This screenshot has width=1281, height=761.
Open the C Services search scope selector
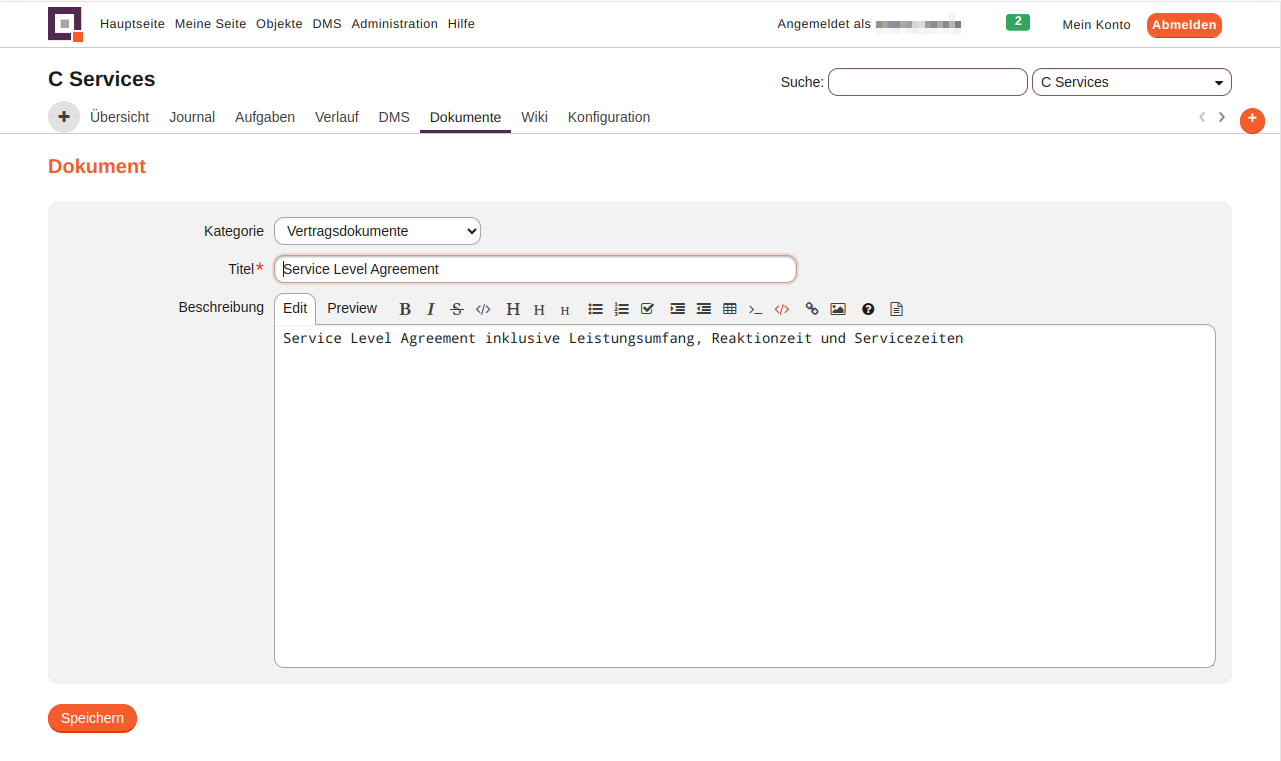coord(1131,82)
